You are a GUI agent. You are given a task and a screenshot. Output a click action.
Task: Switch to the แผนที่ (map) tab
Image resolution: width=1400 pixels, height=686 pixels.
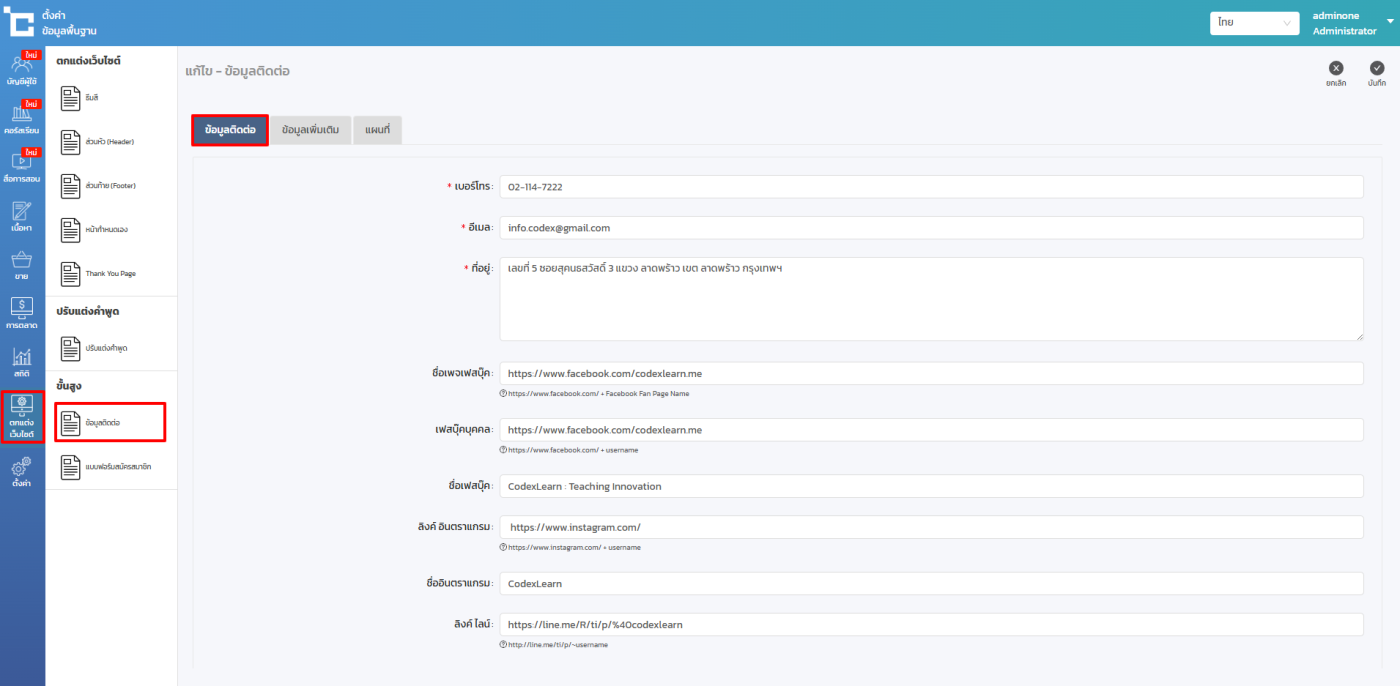coord(377,130)
